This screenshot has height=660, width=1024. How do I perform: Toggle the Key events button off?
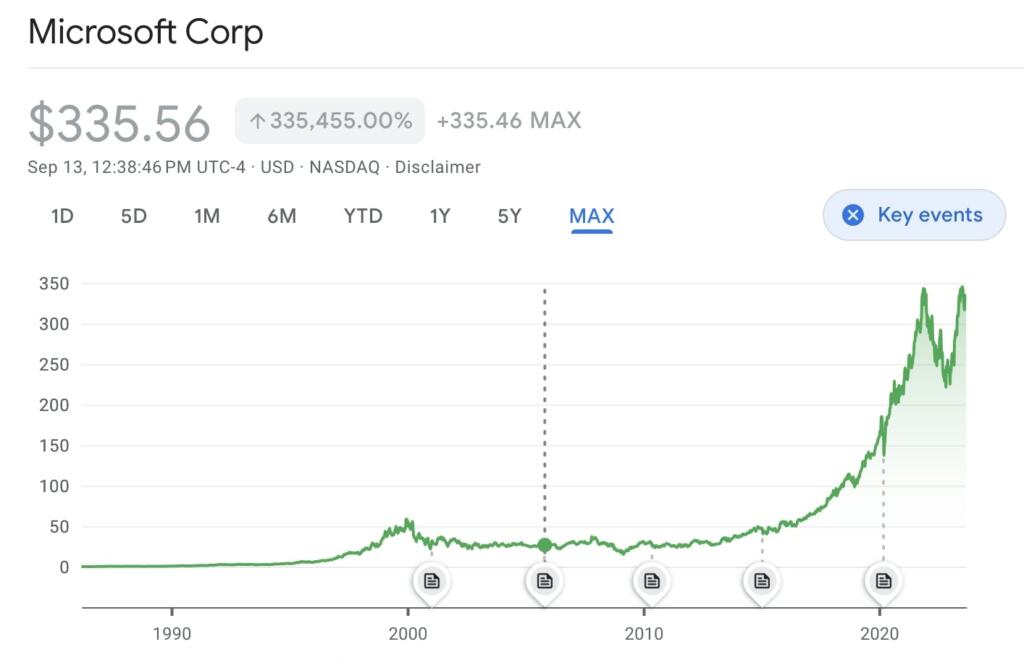[914, 215]
